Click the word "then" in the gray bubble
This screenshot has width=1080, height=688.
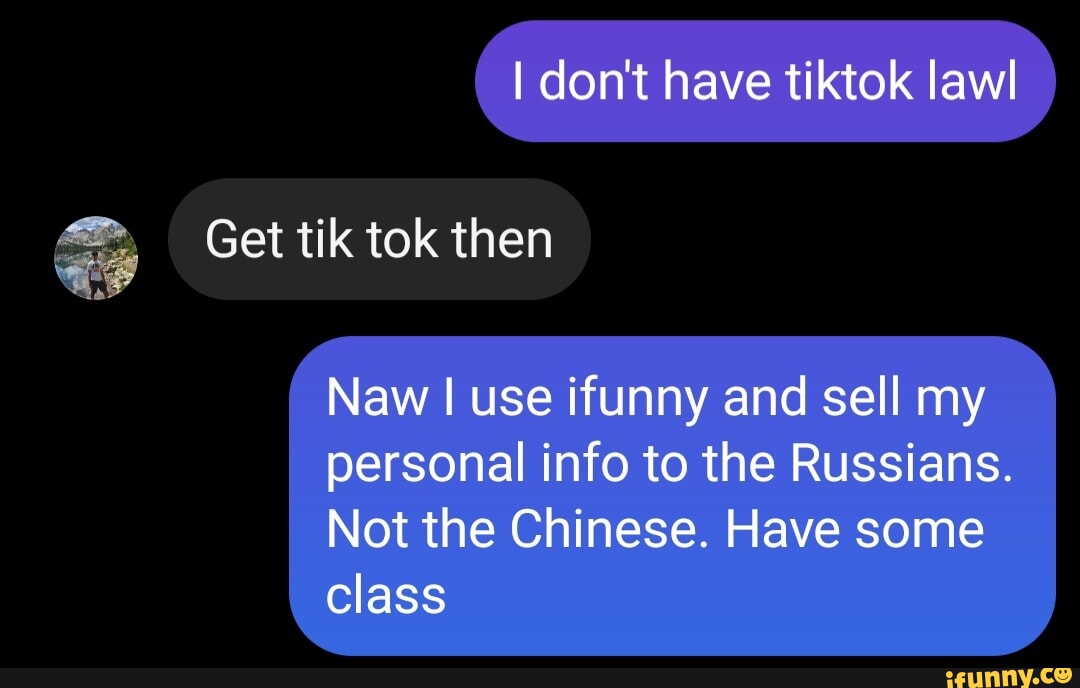pos(501,240)
